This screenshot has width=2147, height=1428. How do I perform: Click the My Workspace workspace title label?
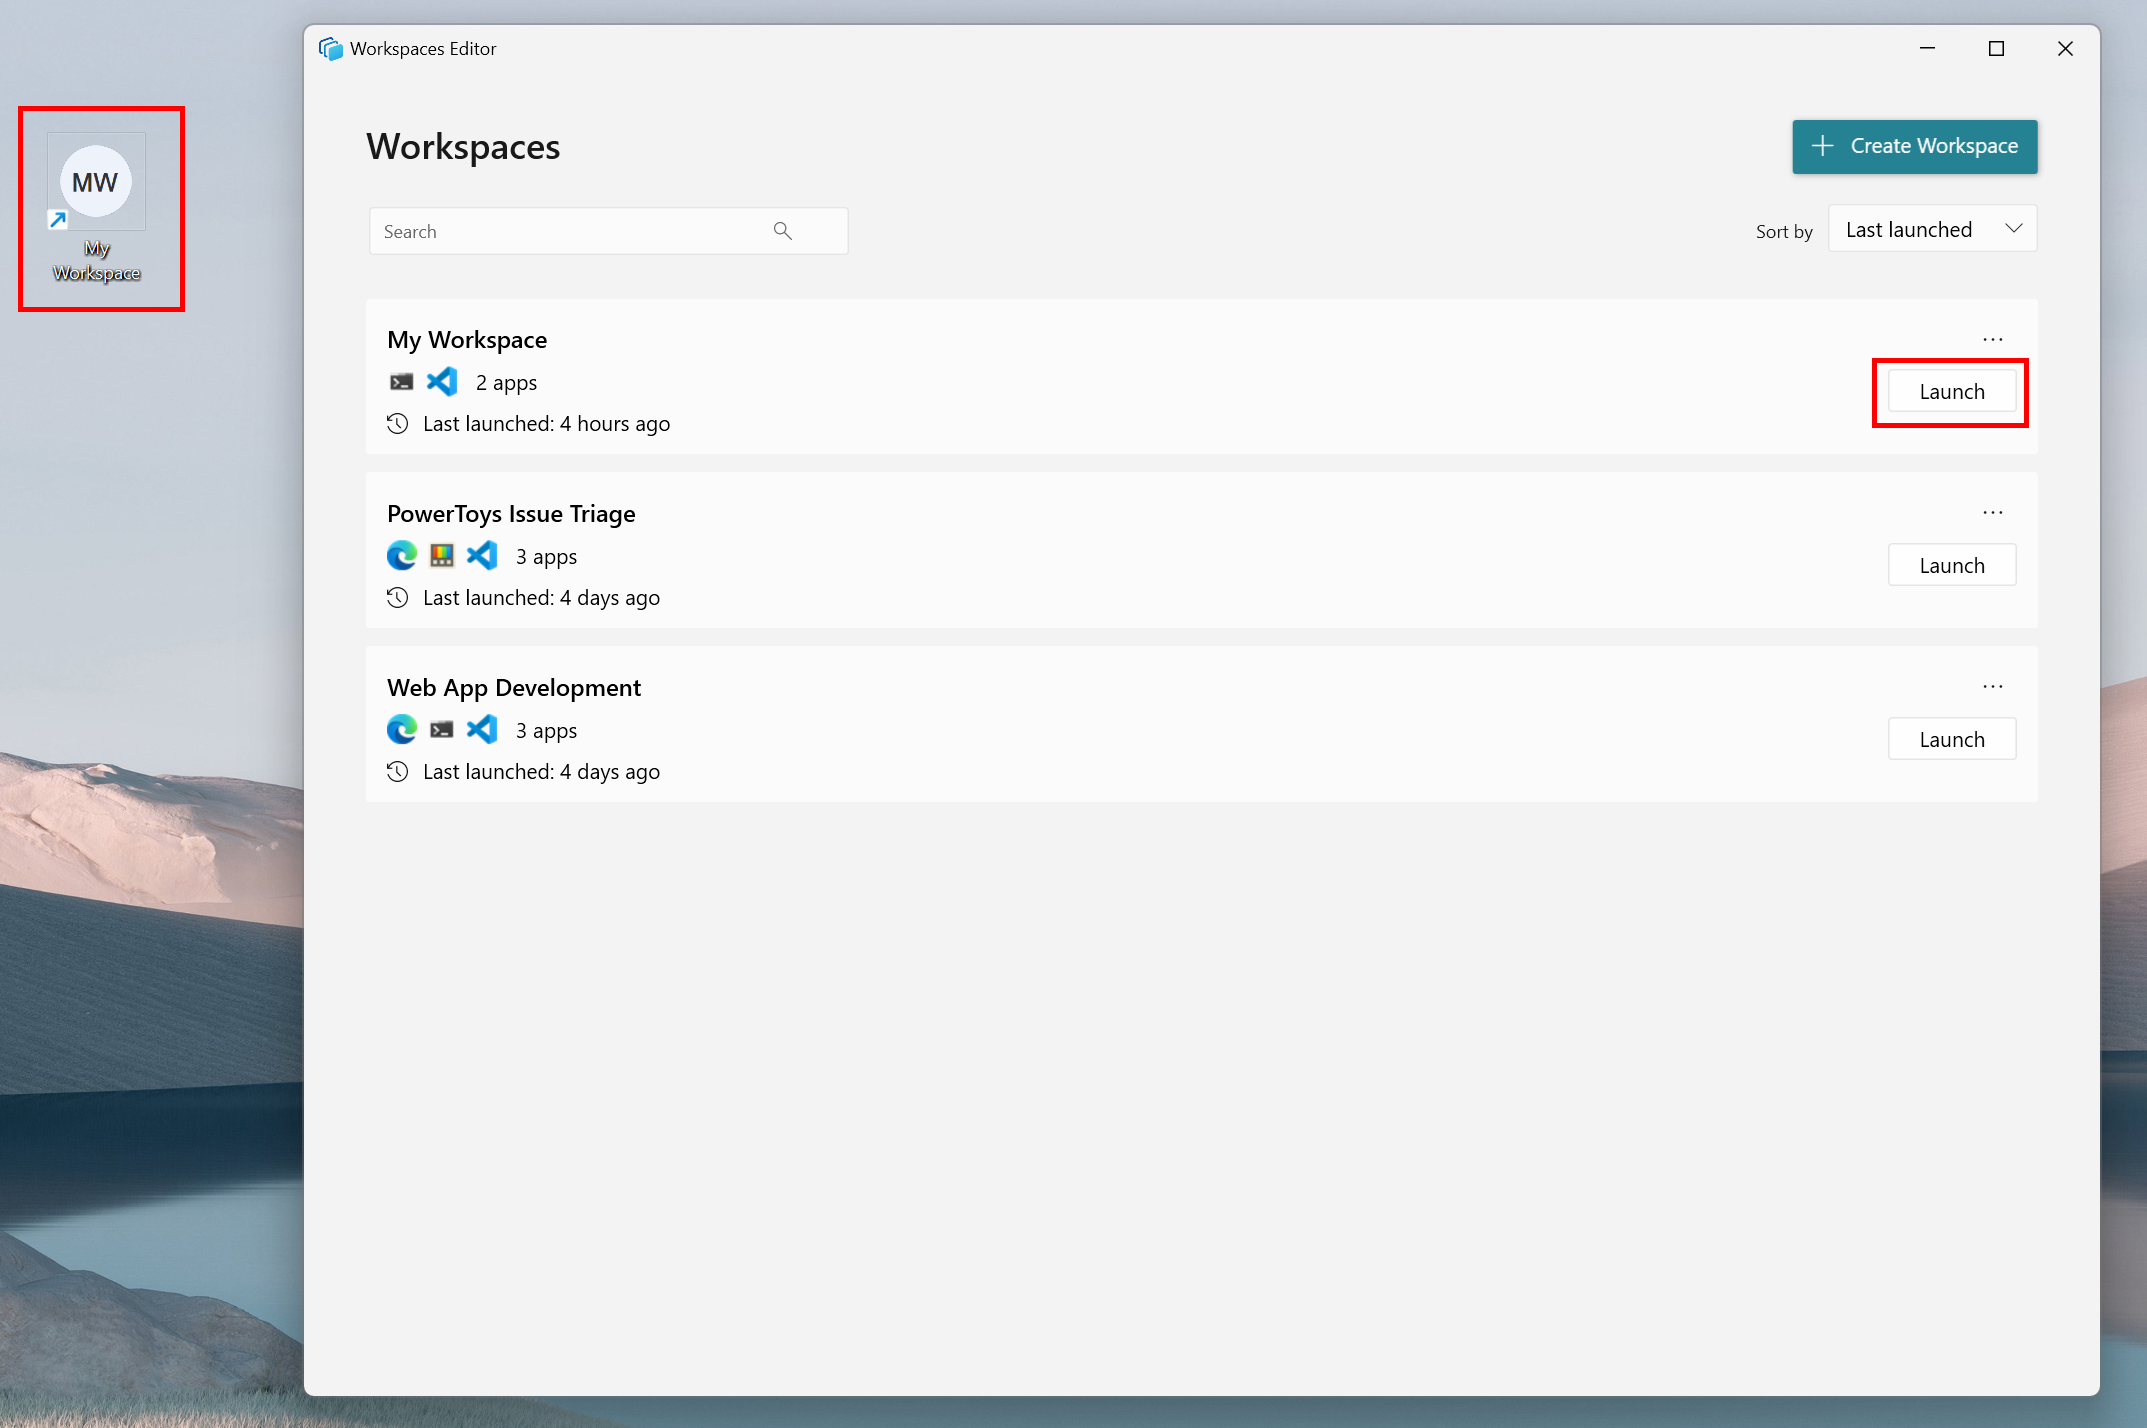pyautogui.click(x=465, y=338)
